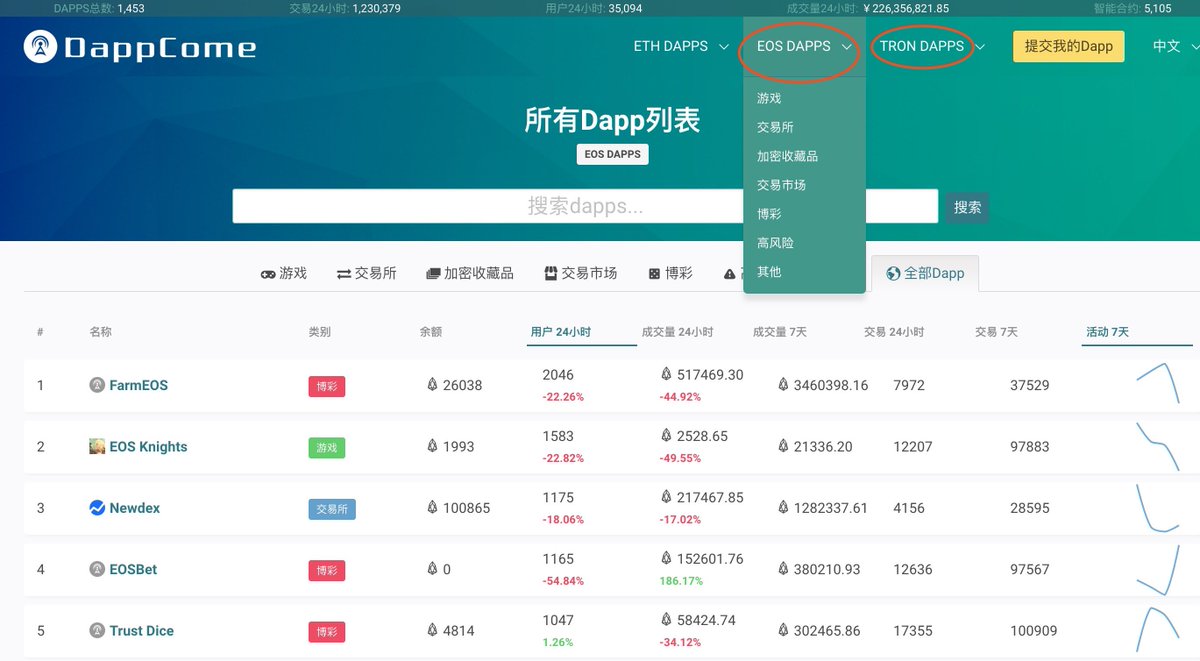
Task: Click FarmEOS 7-day activity sparkline
Action: pos(1158,384)
